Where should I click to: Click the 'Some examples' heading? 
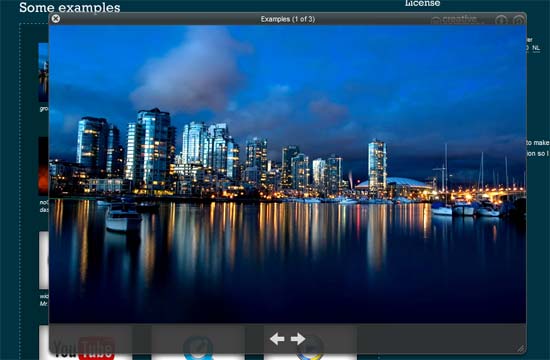pos(69,7)
